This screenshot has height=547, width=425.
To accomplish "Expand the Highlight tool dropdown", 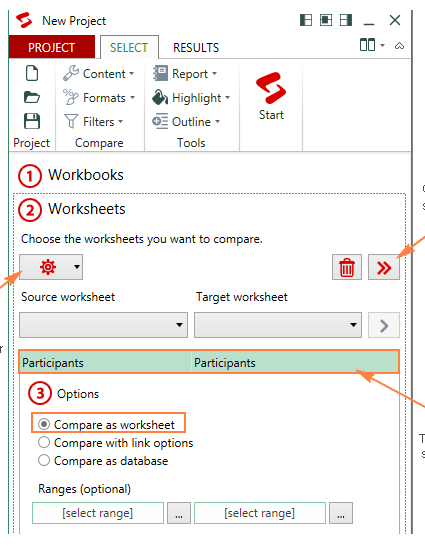I will [191, 98].
